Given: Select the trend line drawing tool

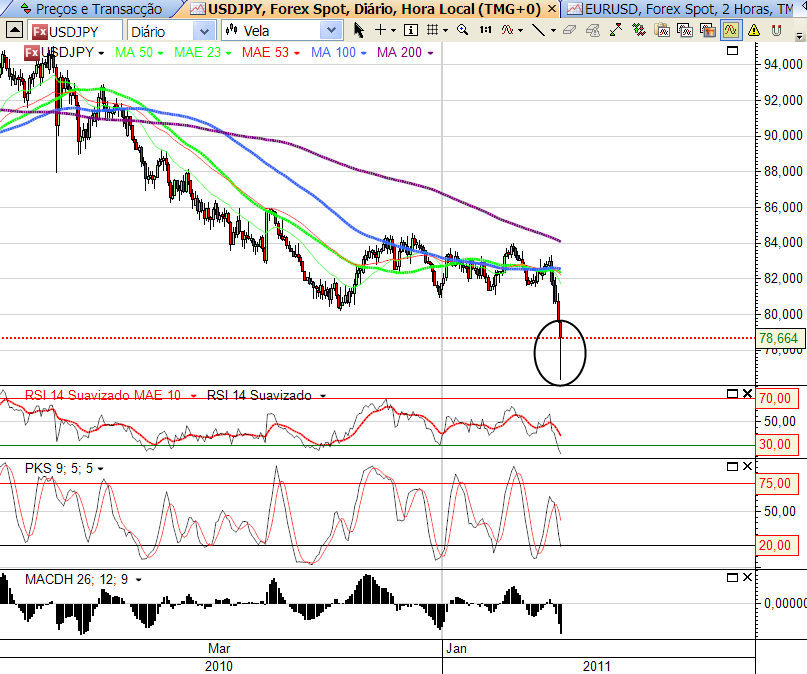Looking at the screenshot, I should (x=538, y=30).
